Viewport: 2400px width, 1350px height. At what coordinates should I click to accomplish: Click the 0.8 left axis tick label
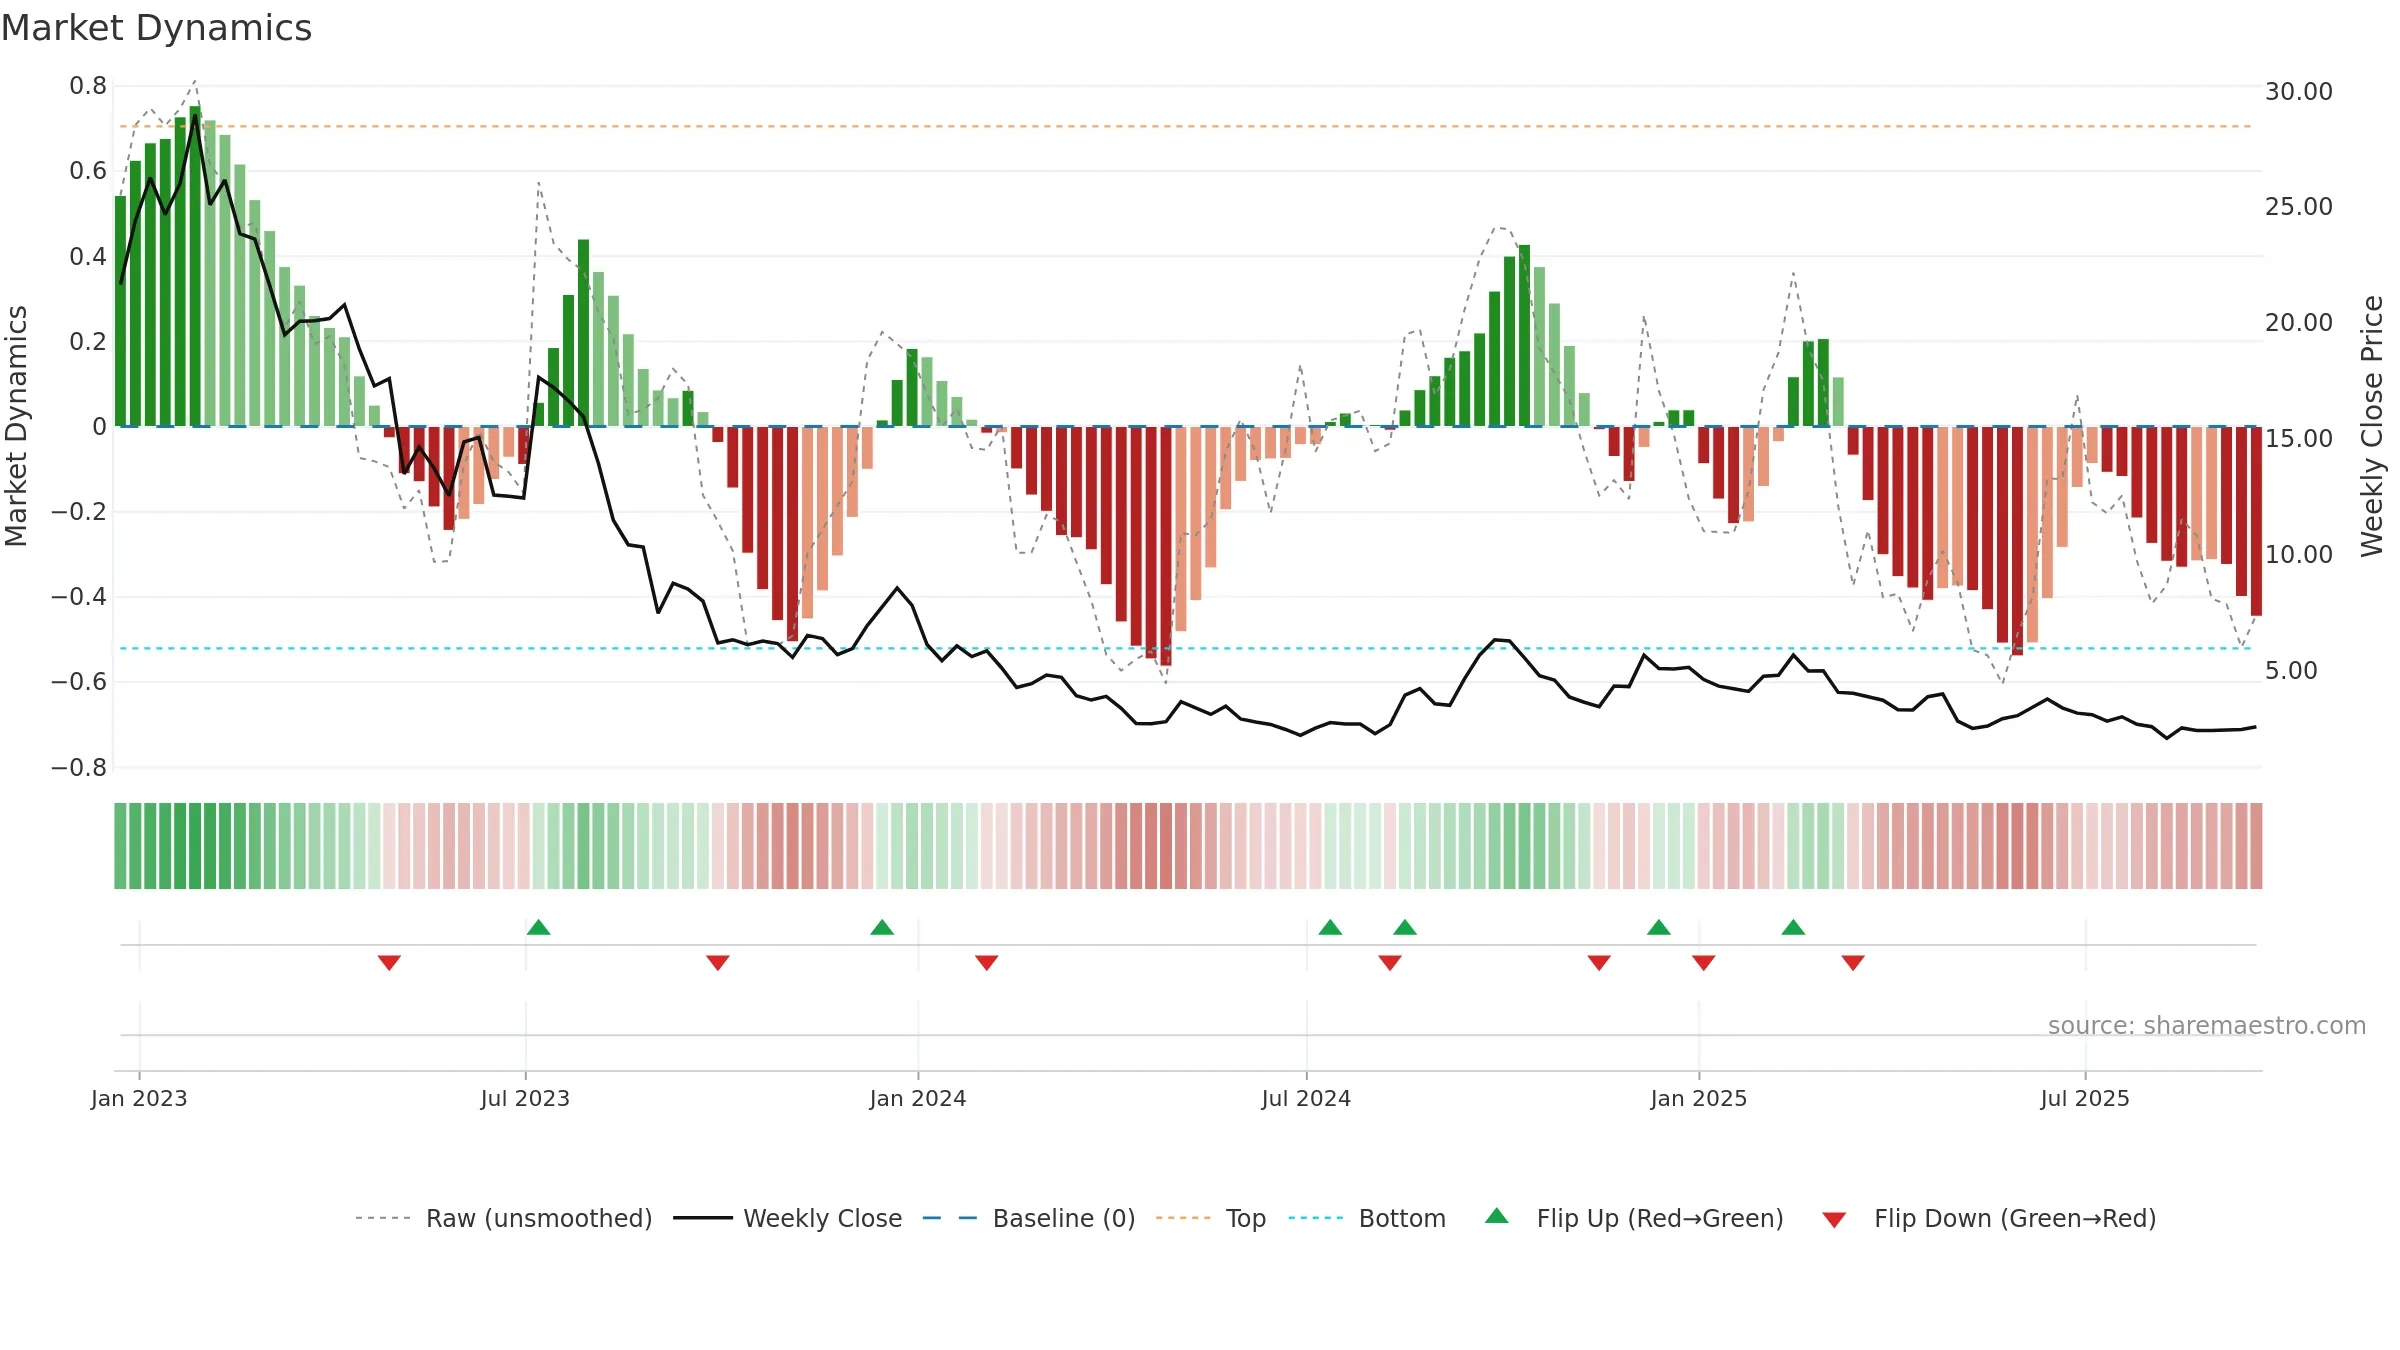point(88,86)
